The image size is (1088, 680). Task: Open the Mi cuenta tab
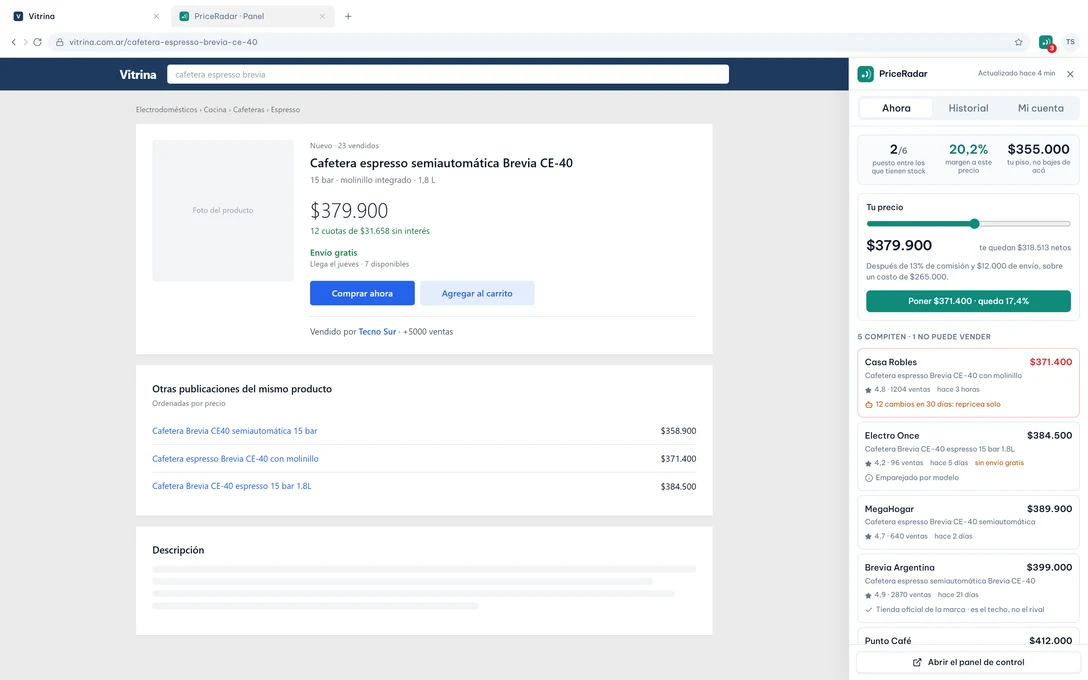point(1040,108)
